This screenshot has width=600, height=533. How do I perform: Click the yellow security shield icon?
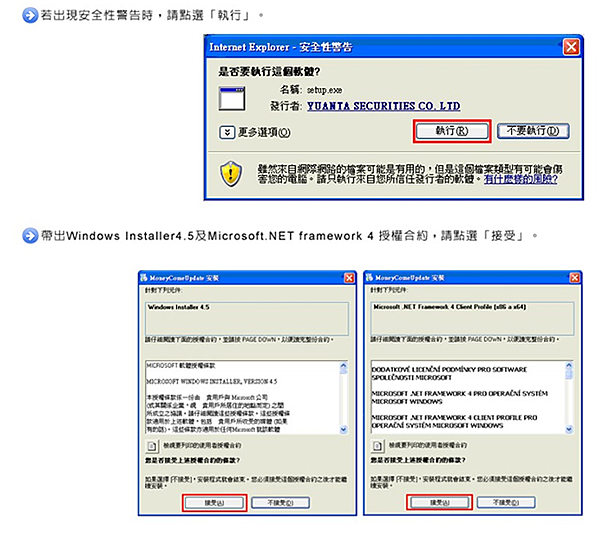coord(231,174)
